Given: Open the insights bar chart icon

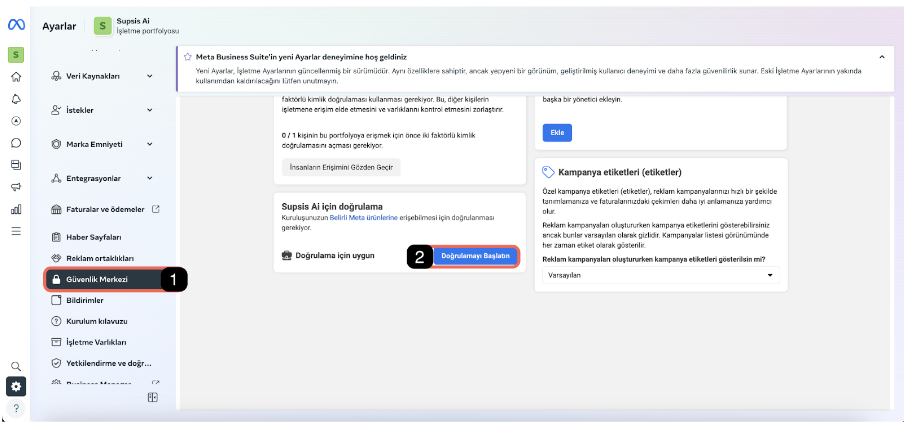Looking at the screenshot, I should (x=16, y=209).
